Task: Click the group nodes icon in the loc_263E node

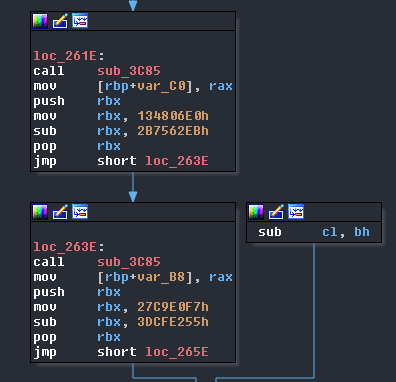Action: pos(80,212)
